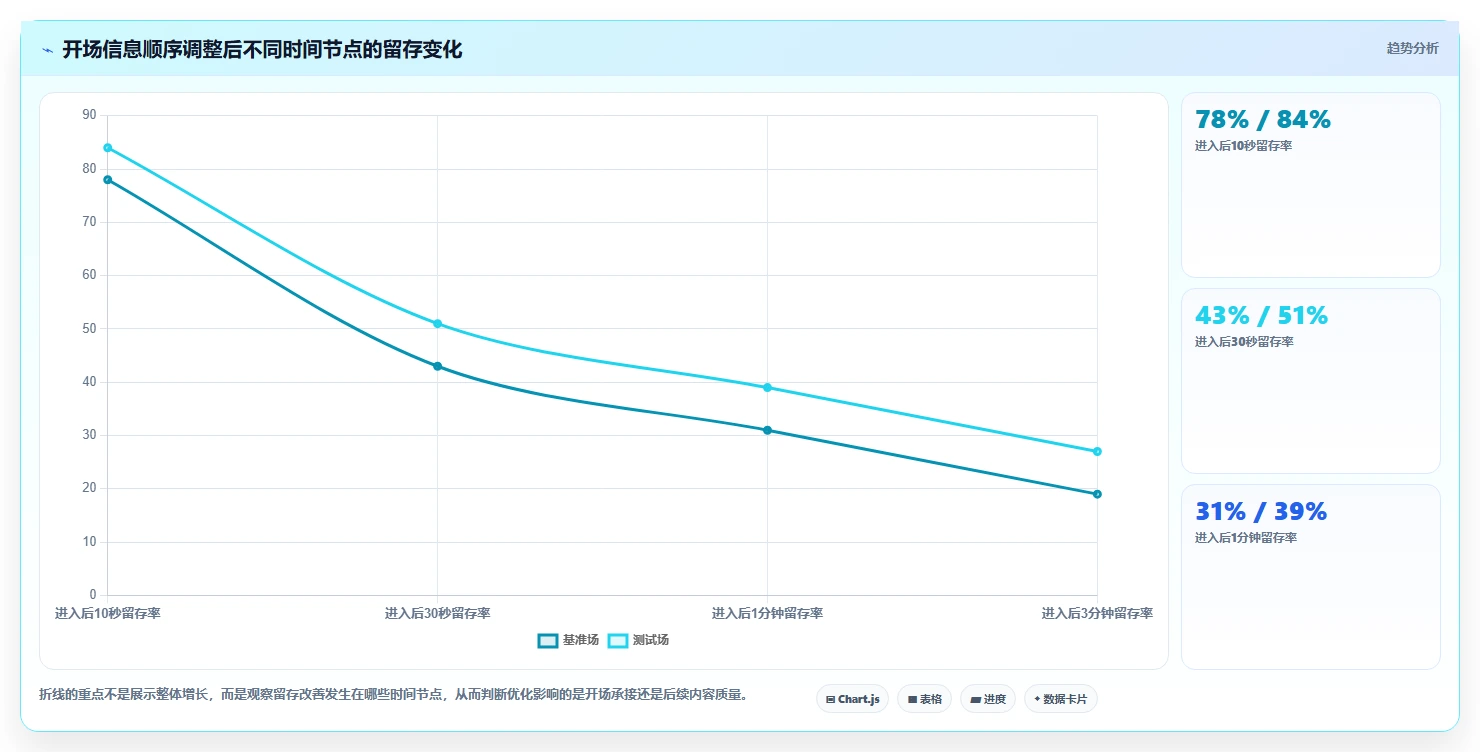Screen dimensions: 1480x752
Task: Click the 测试场 data point at 3分钟
Action: 1097,452
